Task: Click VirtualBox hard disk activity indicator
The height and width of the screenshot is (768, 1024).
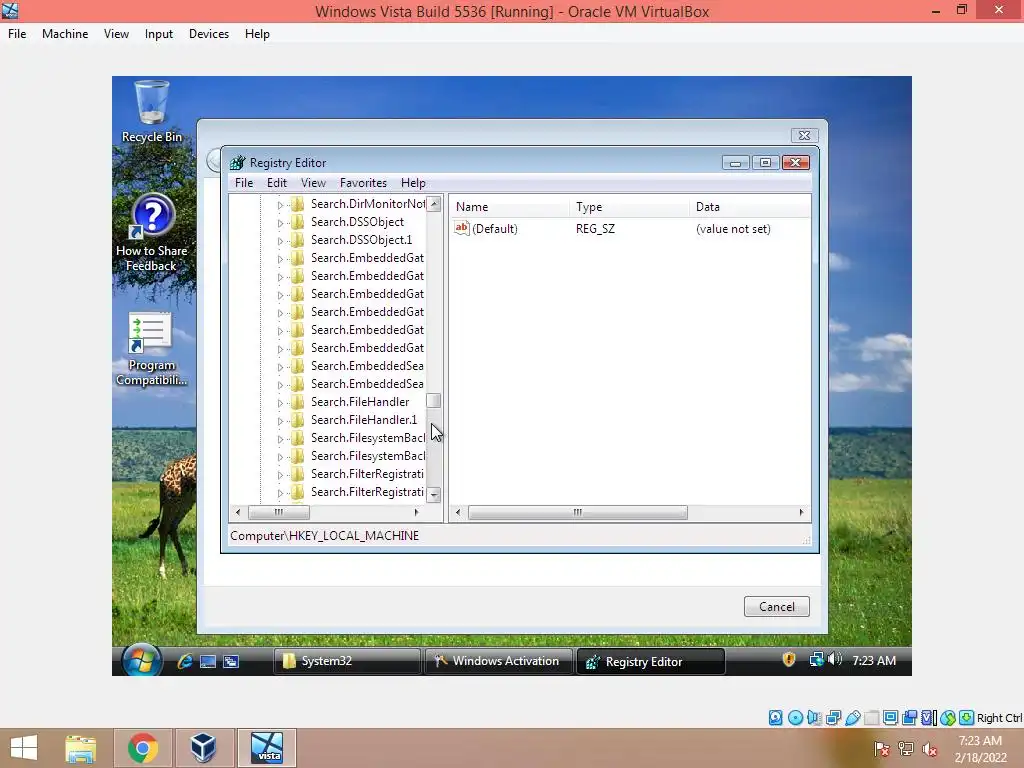Action: 775,718
